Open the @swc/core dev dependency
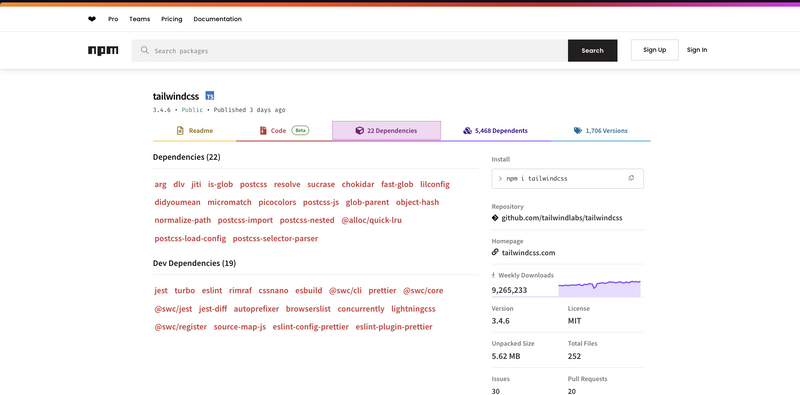This screenshot has height=395, width=800. pyautogui.click(x=423, y=290)
